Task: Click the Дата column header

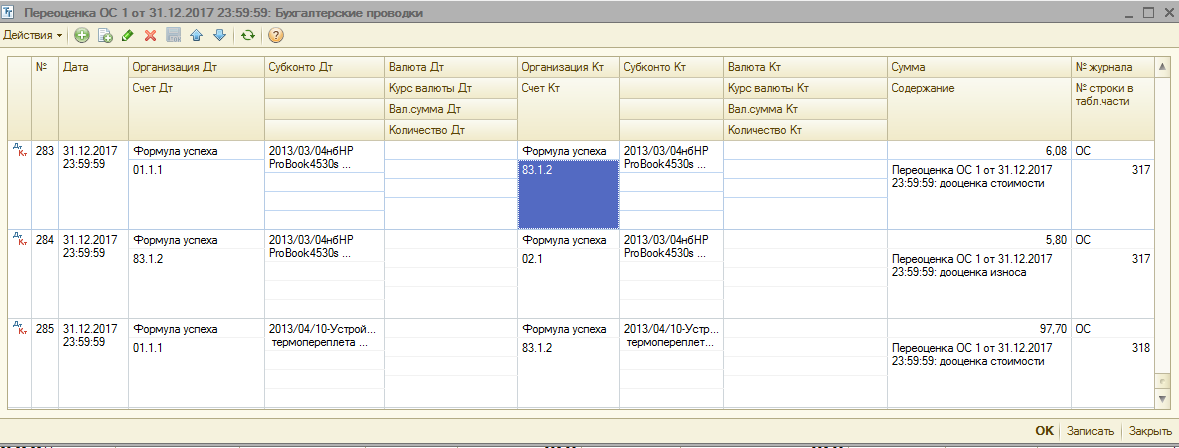Action: pyautogui.click(x=93, y=67)
